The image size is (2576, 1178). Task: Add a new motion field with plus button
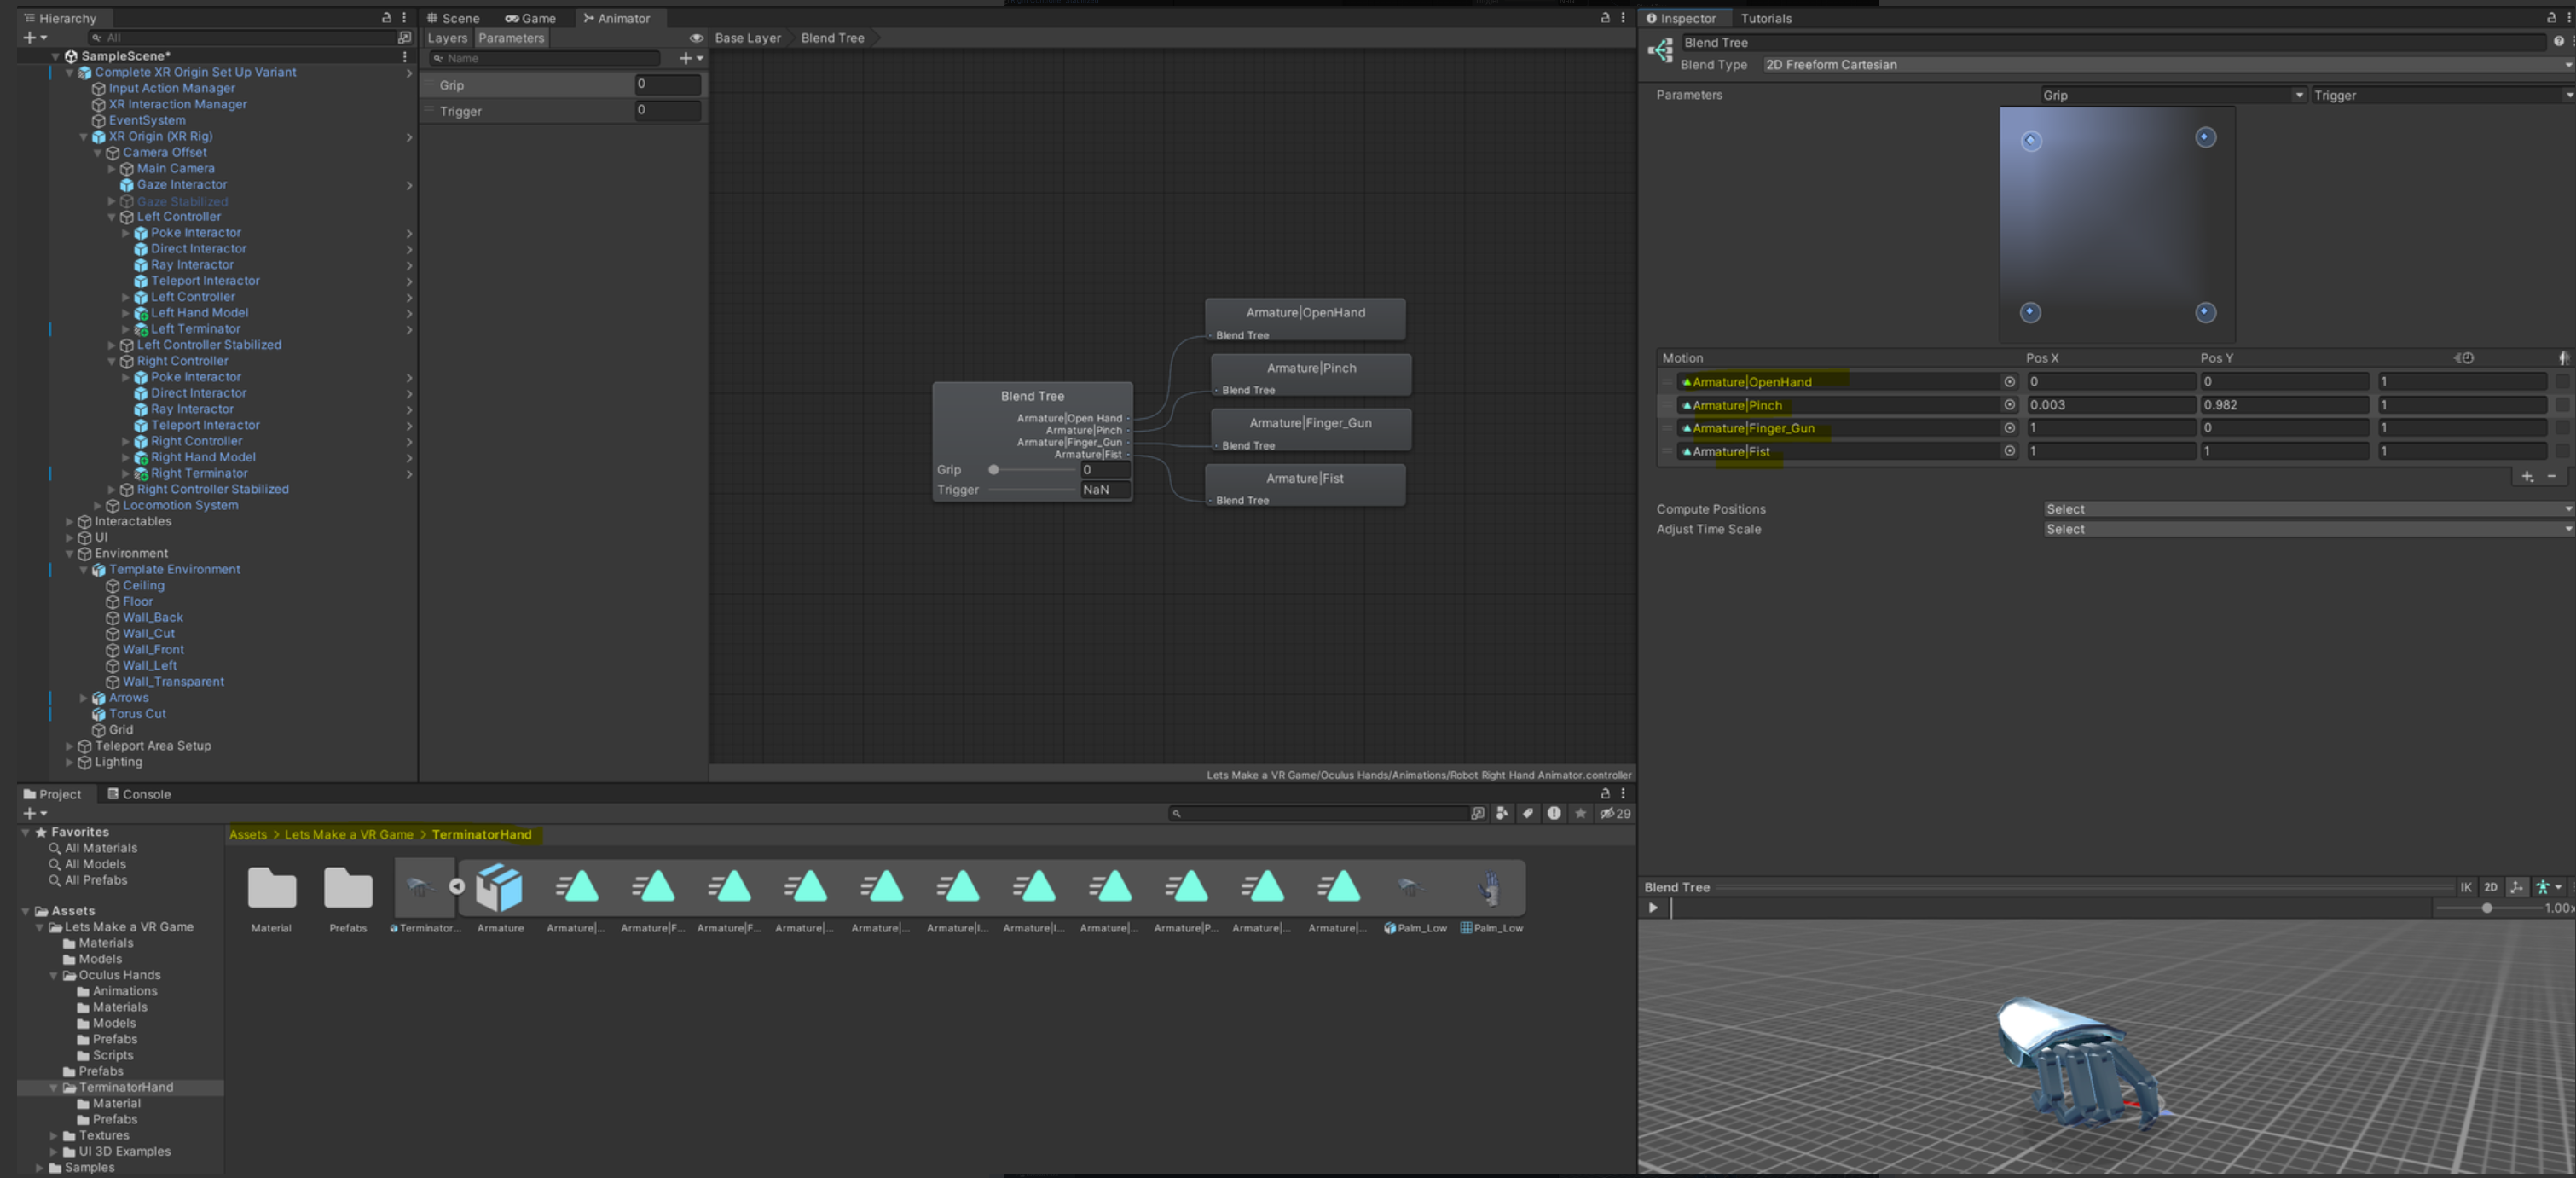coord(2527,477)
